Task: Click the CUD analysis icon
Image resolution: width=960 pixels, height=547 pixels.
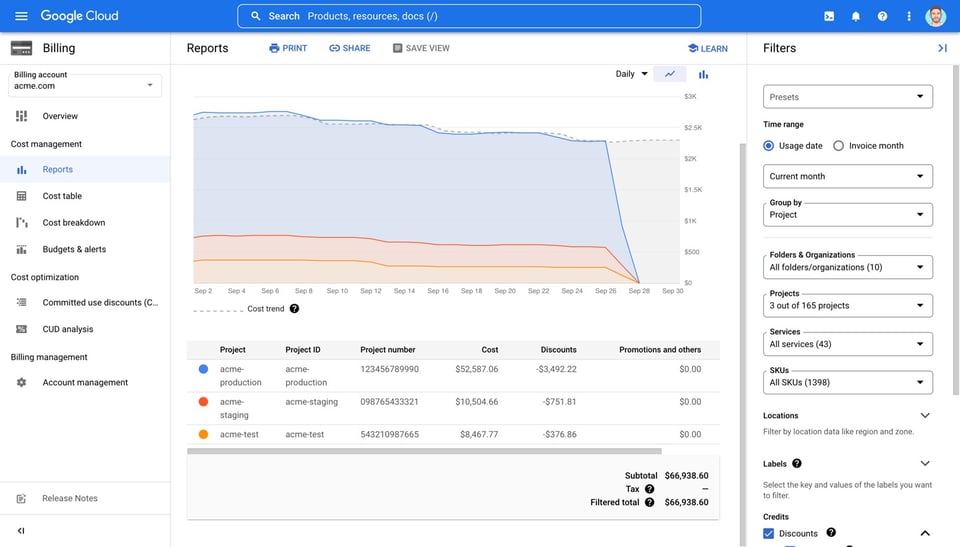Action: pyautogui.click(x=21, y=329)
